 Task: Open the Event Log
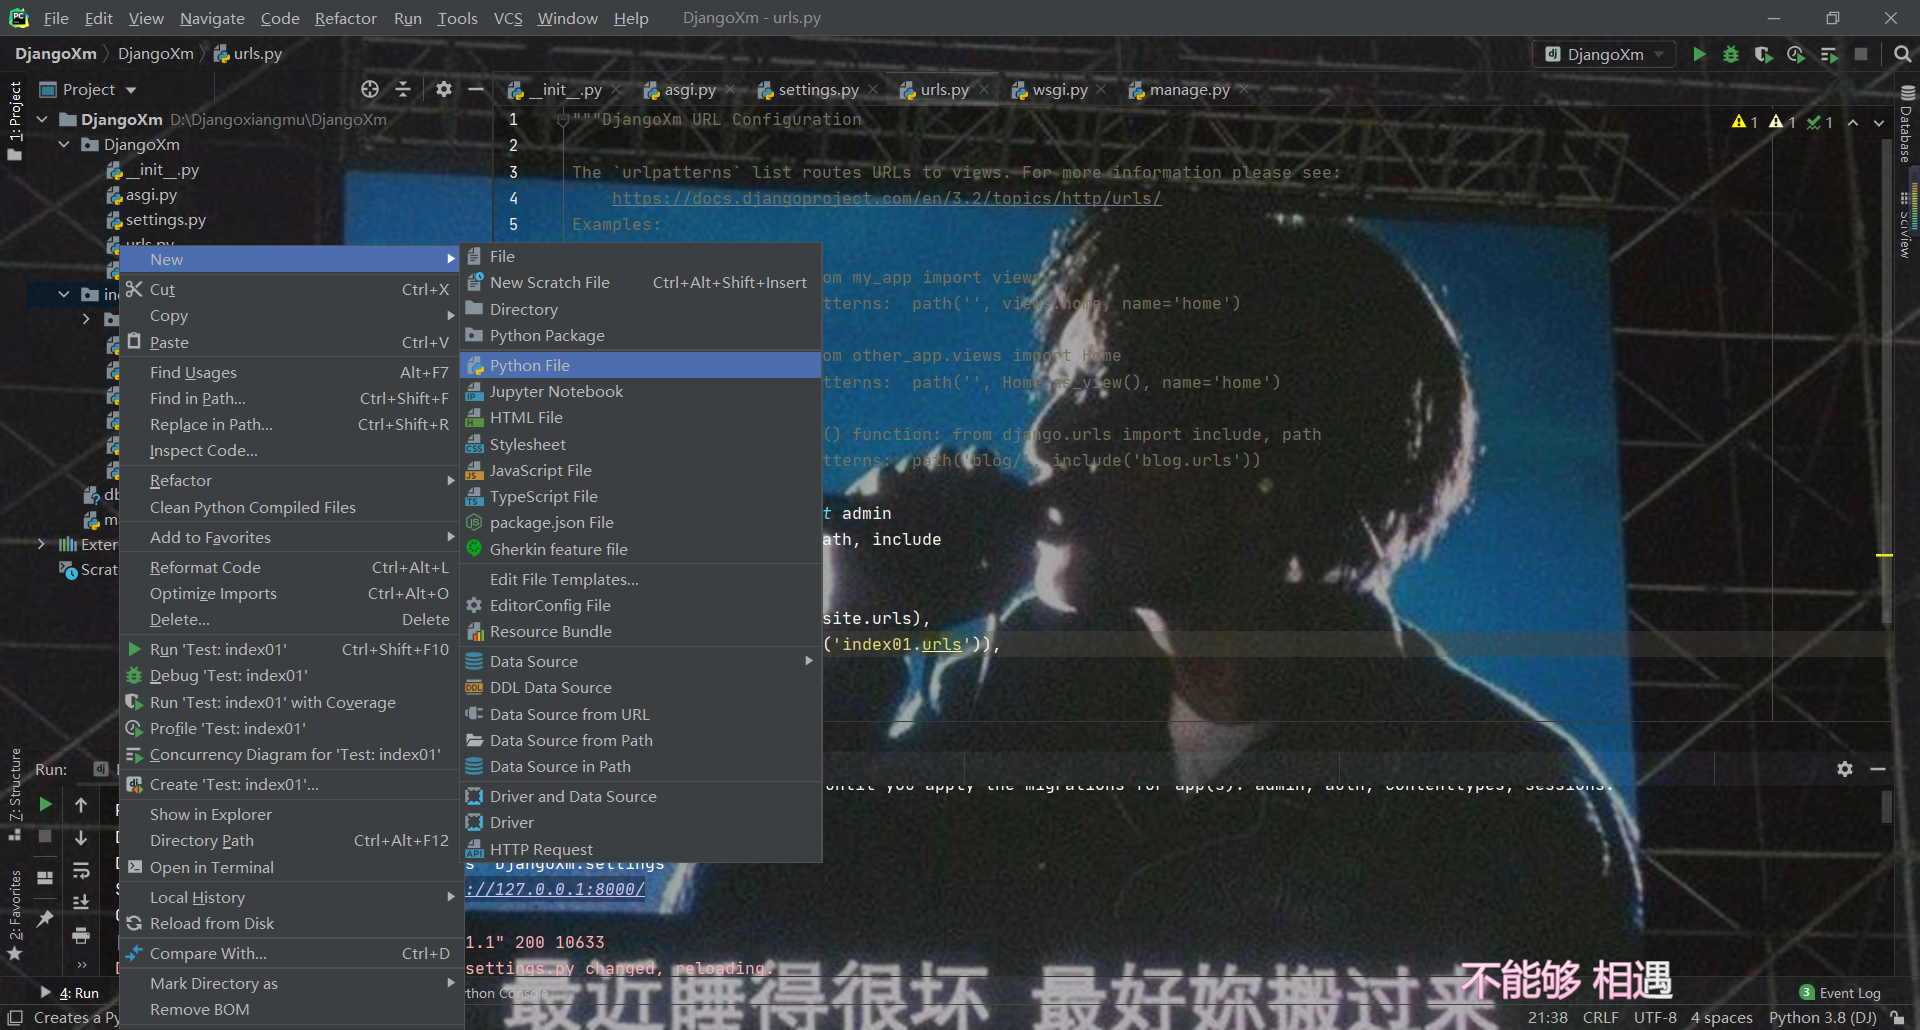[x=1840, y=993]
